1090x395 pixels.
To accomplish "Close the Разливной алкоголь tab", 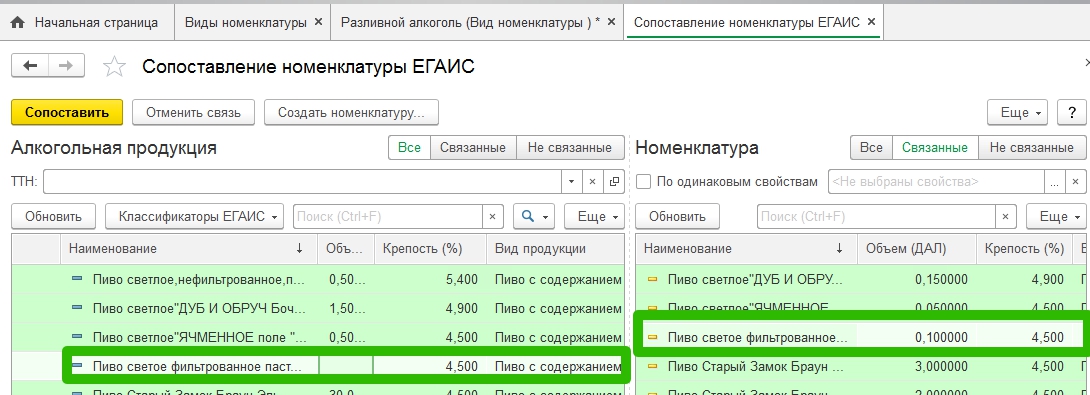I will coord(612,22).
